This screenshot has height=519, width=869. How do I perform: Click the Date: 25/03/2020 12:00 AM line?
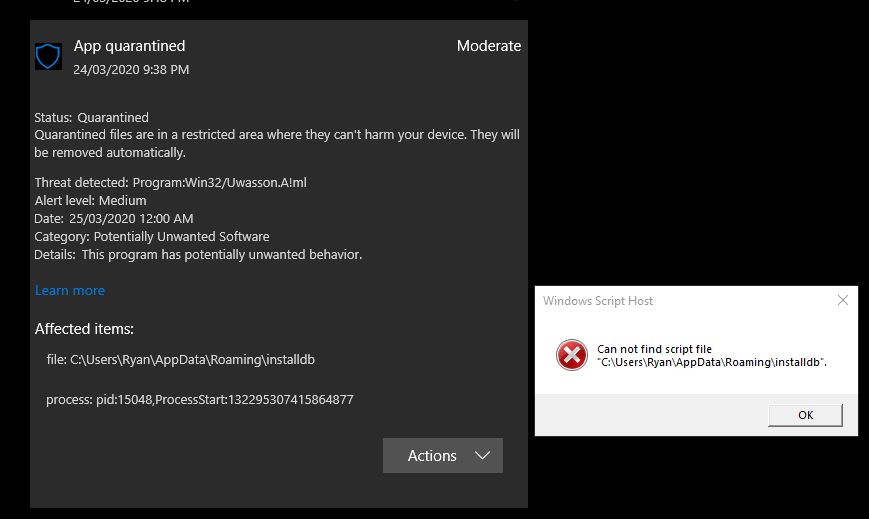pos(114,218)
